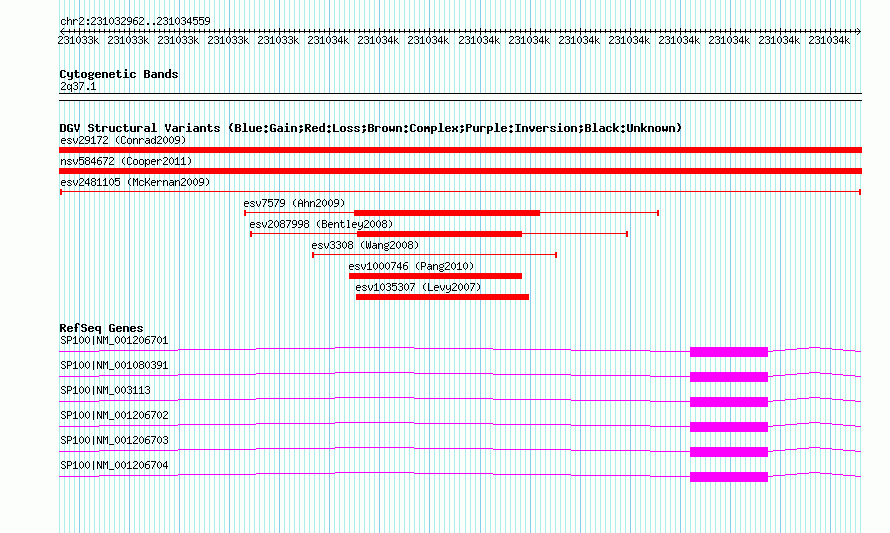Viewport: 890px width, 533px height.
Task: Select the 2q37.1 band label
Action: (x=78, y=86)
